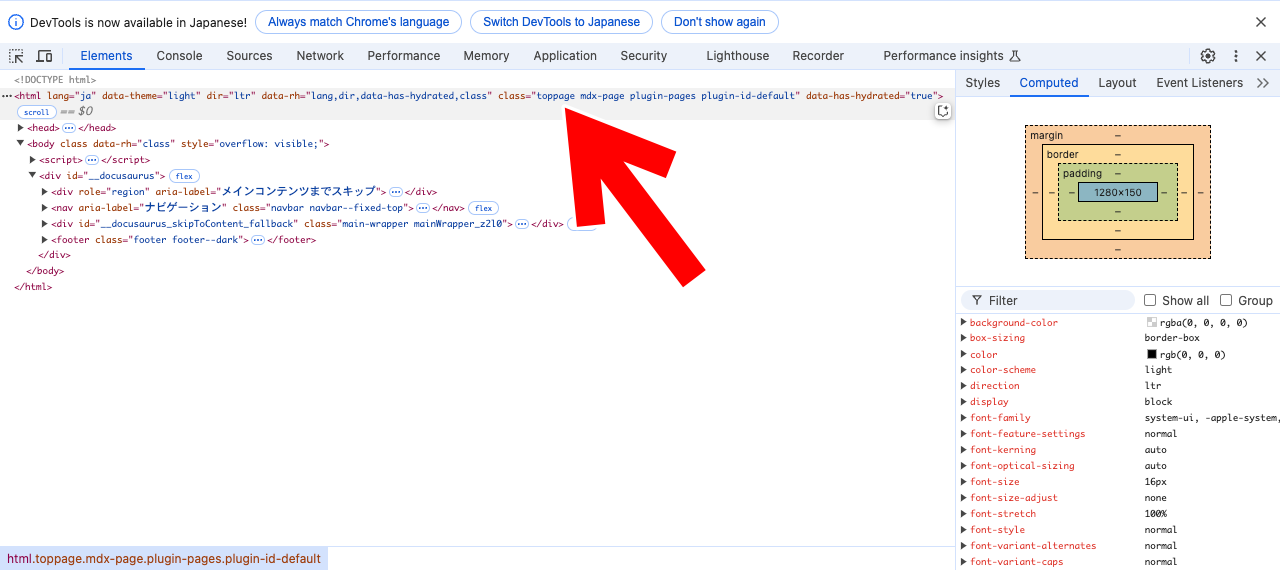Screen dimensions: 1280x570
Task: Open the Memory tab
Action: pyautogui.click(x=486, y=56)
